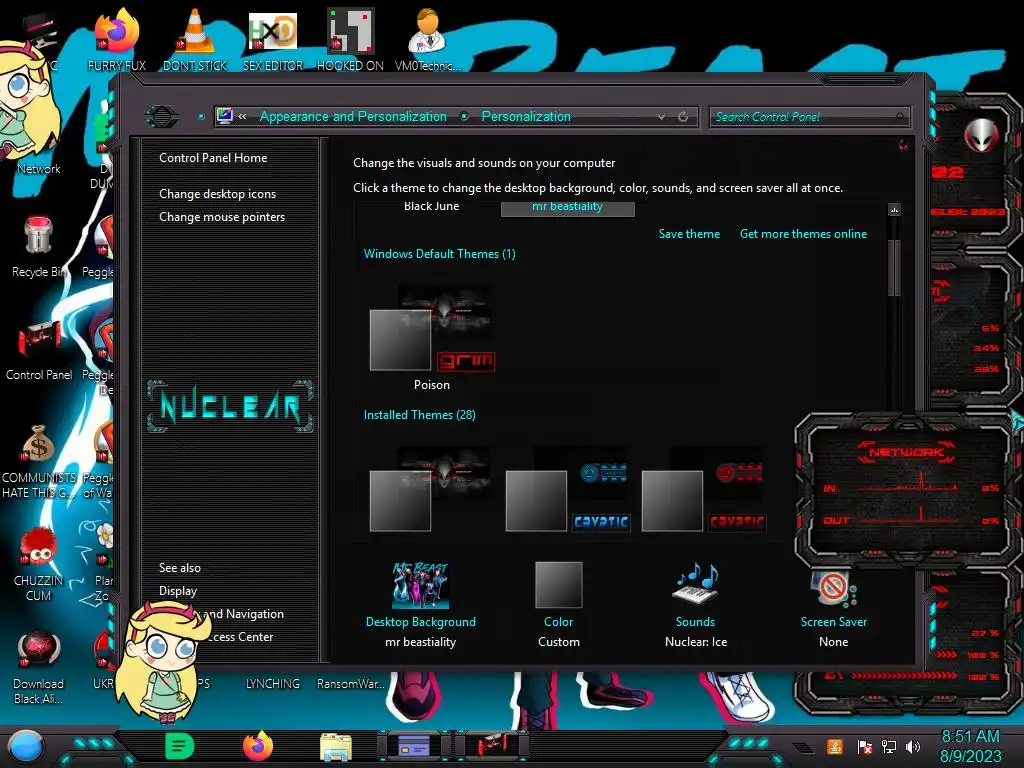This screenshot has width=1024, height=768.
Task: Open the Recycle Bin desktop icon
Action: tap(39, 245)
